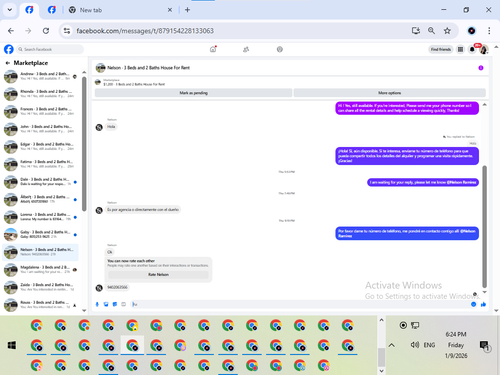The image size is (500, 375).
Task: Click conversation list scroll-down arrow
Action: coord(84,310)
